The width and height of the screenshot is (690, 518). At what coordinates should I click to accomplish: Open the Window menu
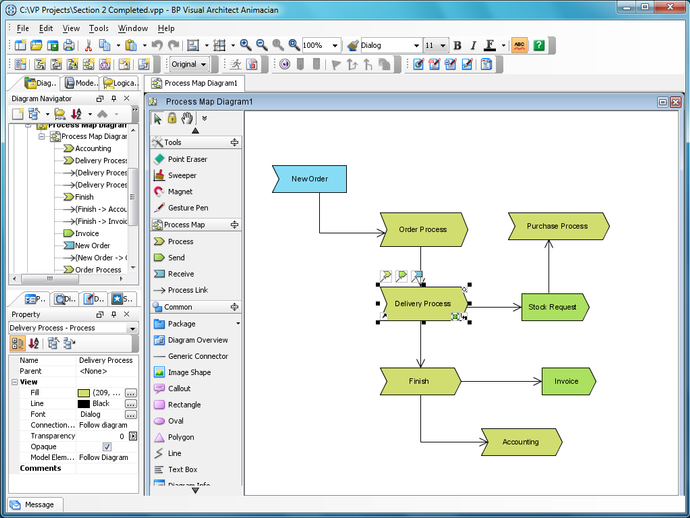tap(132, 28)
